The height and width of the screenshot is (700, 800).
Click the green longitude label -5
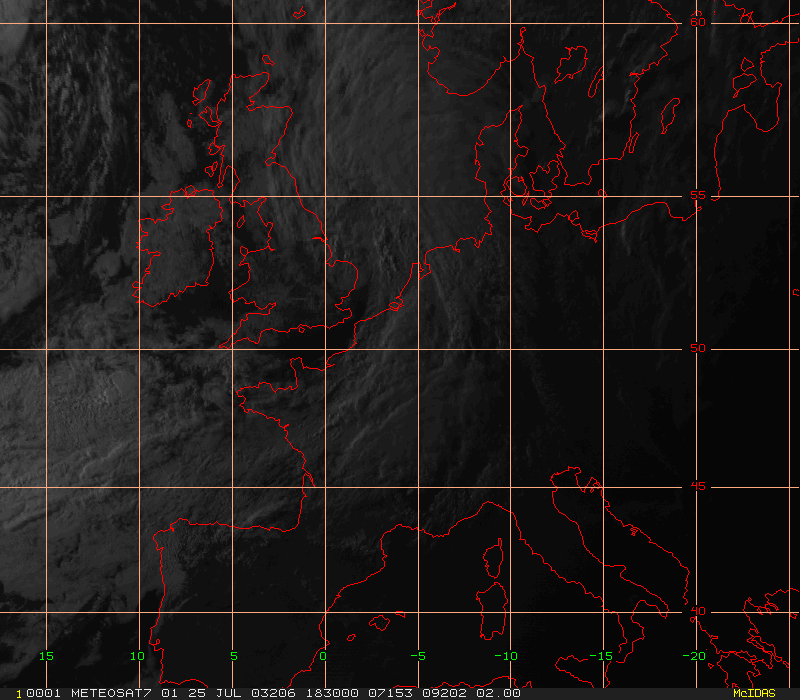coord(418,656)
